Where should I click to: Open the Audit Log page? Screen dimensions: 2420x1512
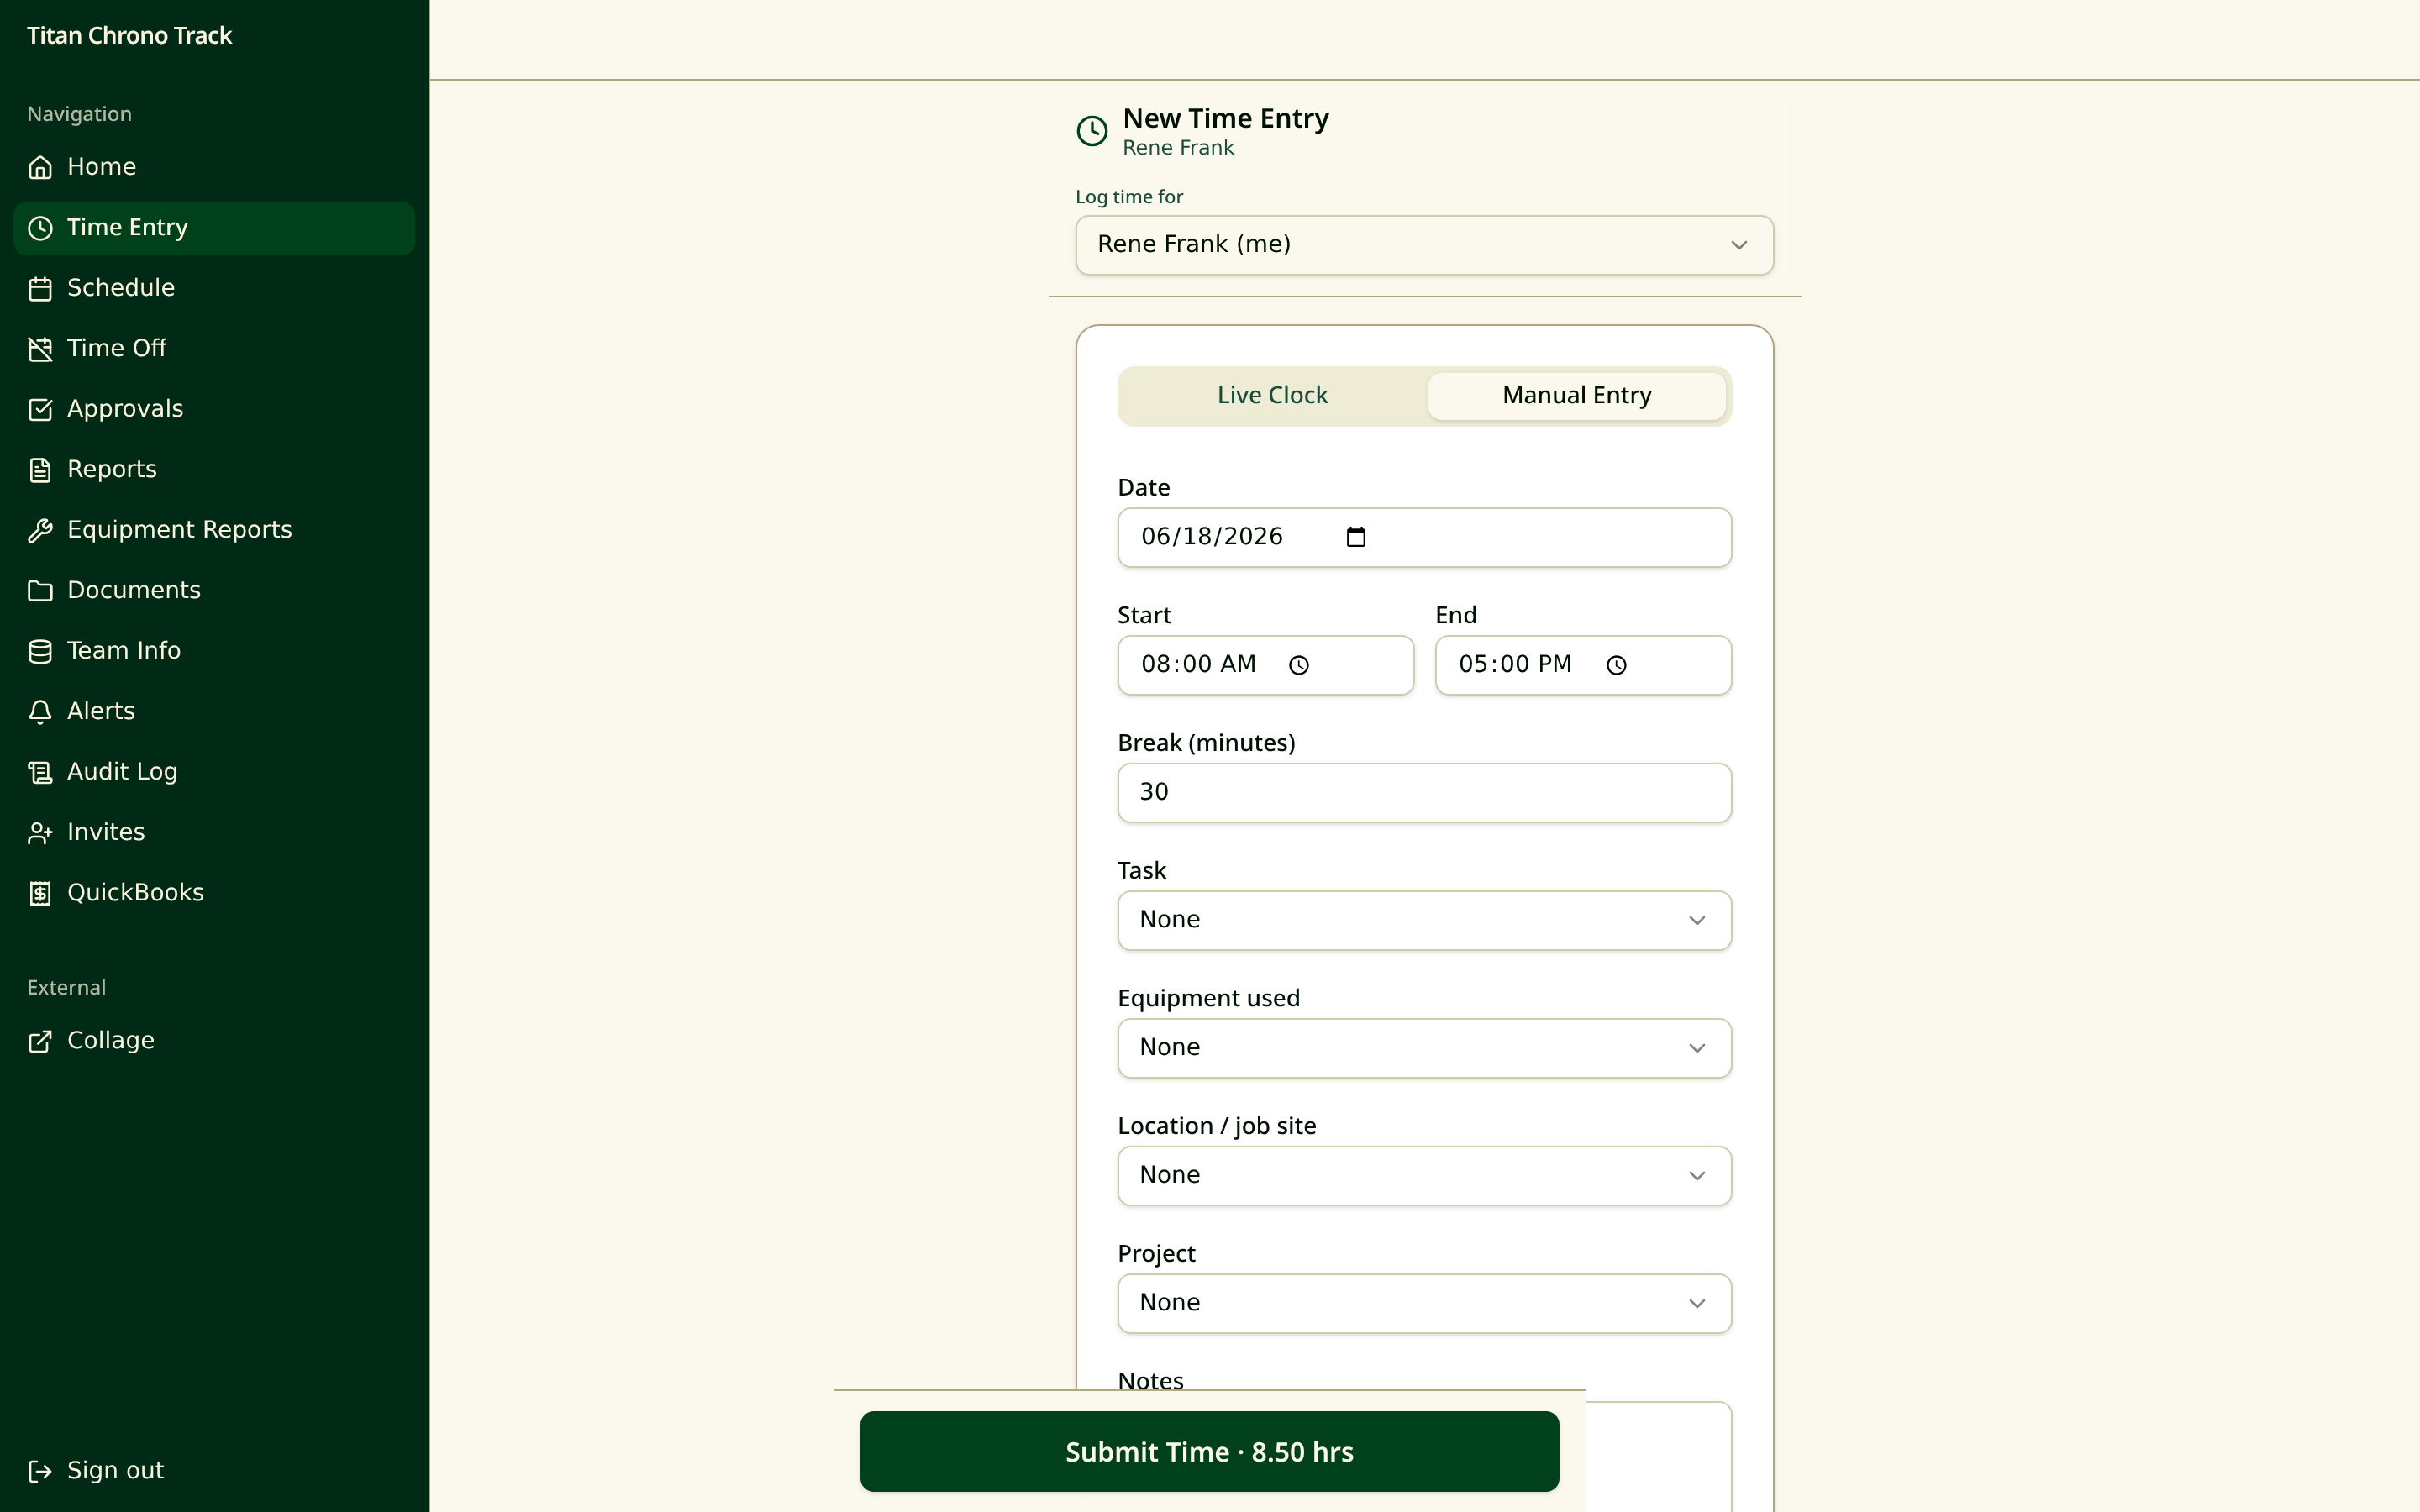[214, 772]
